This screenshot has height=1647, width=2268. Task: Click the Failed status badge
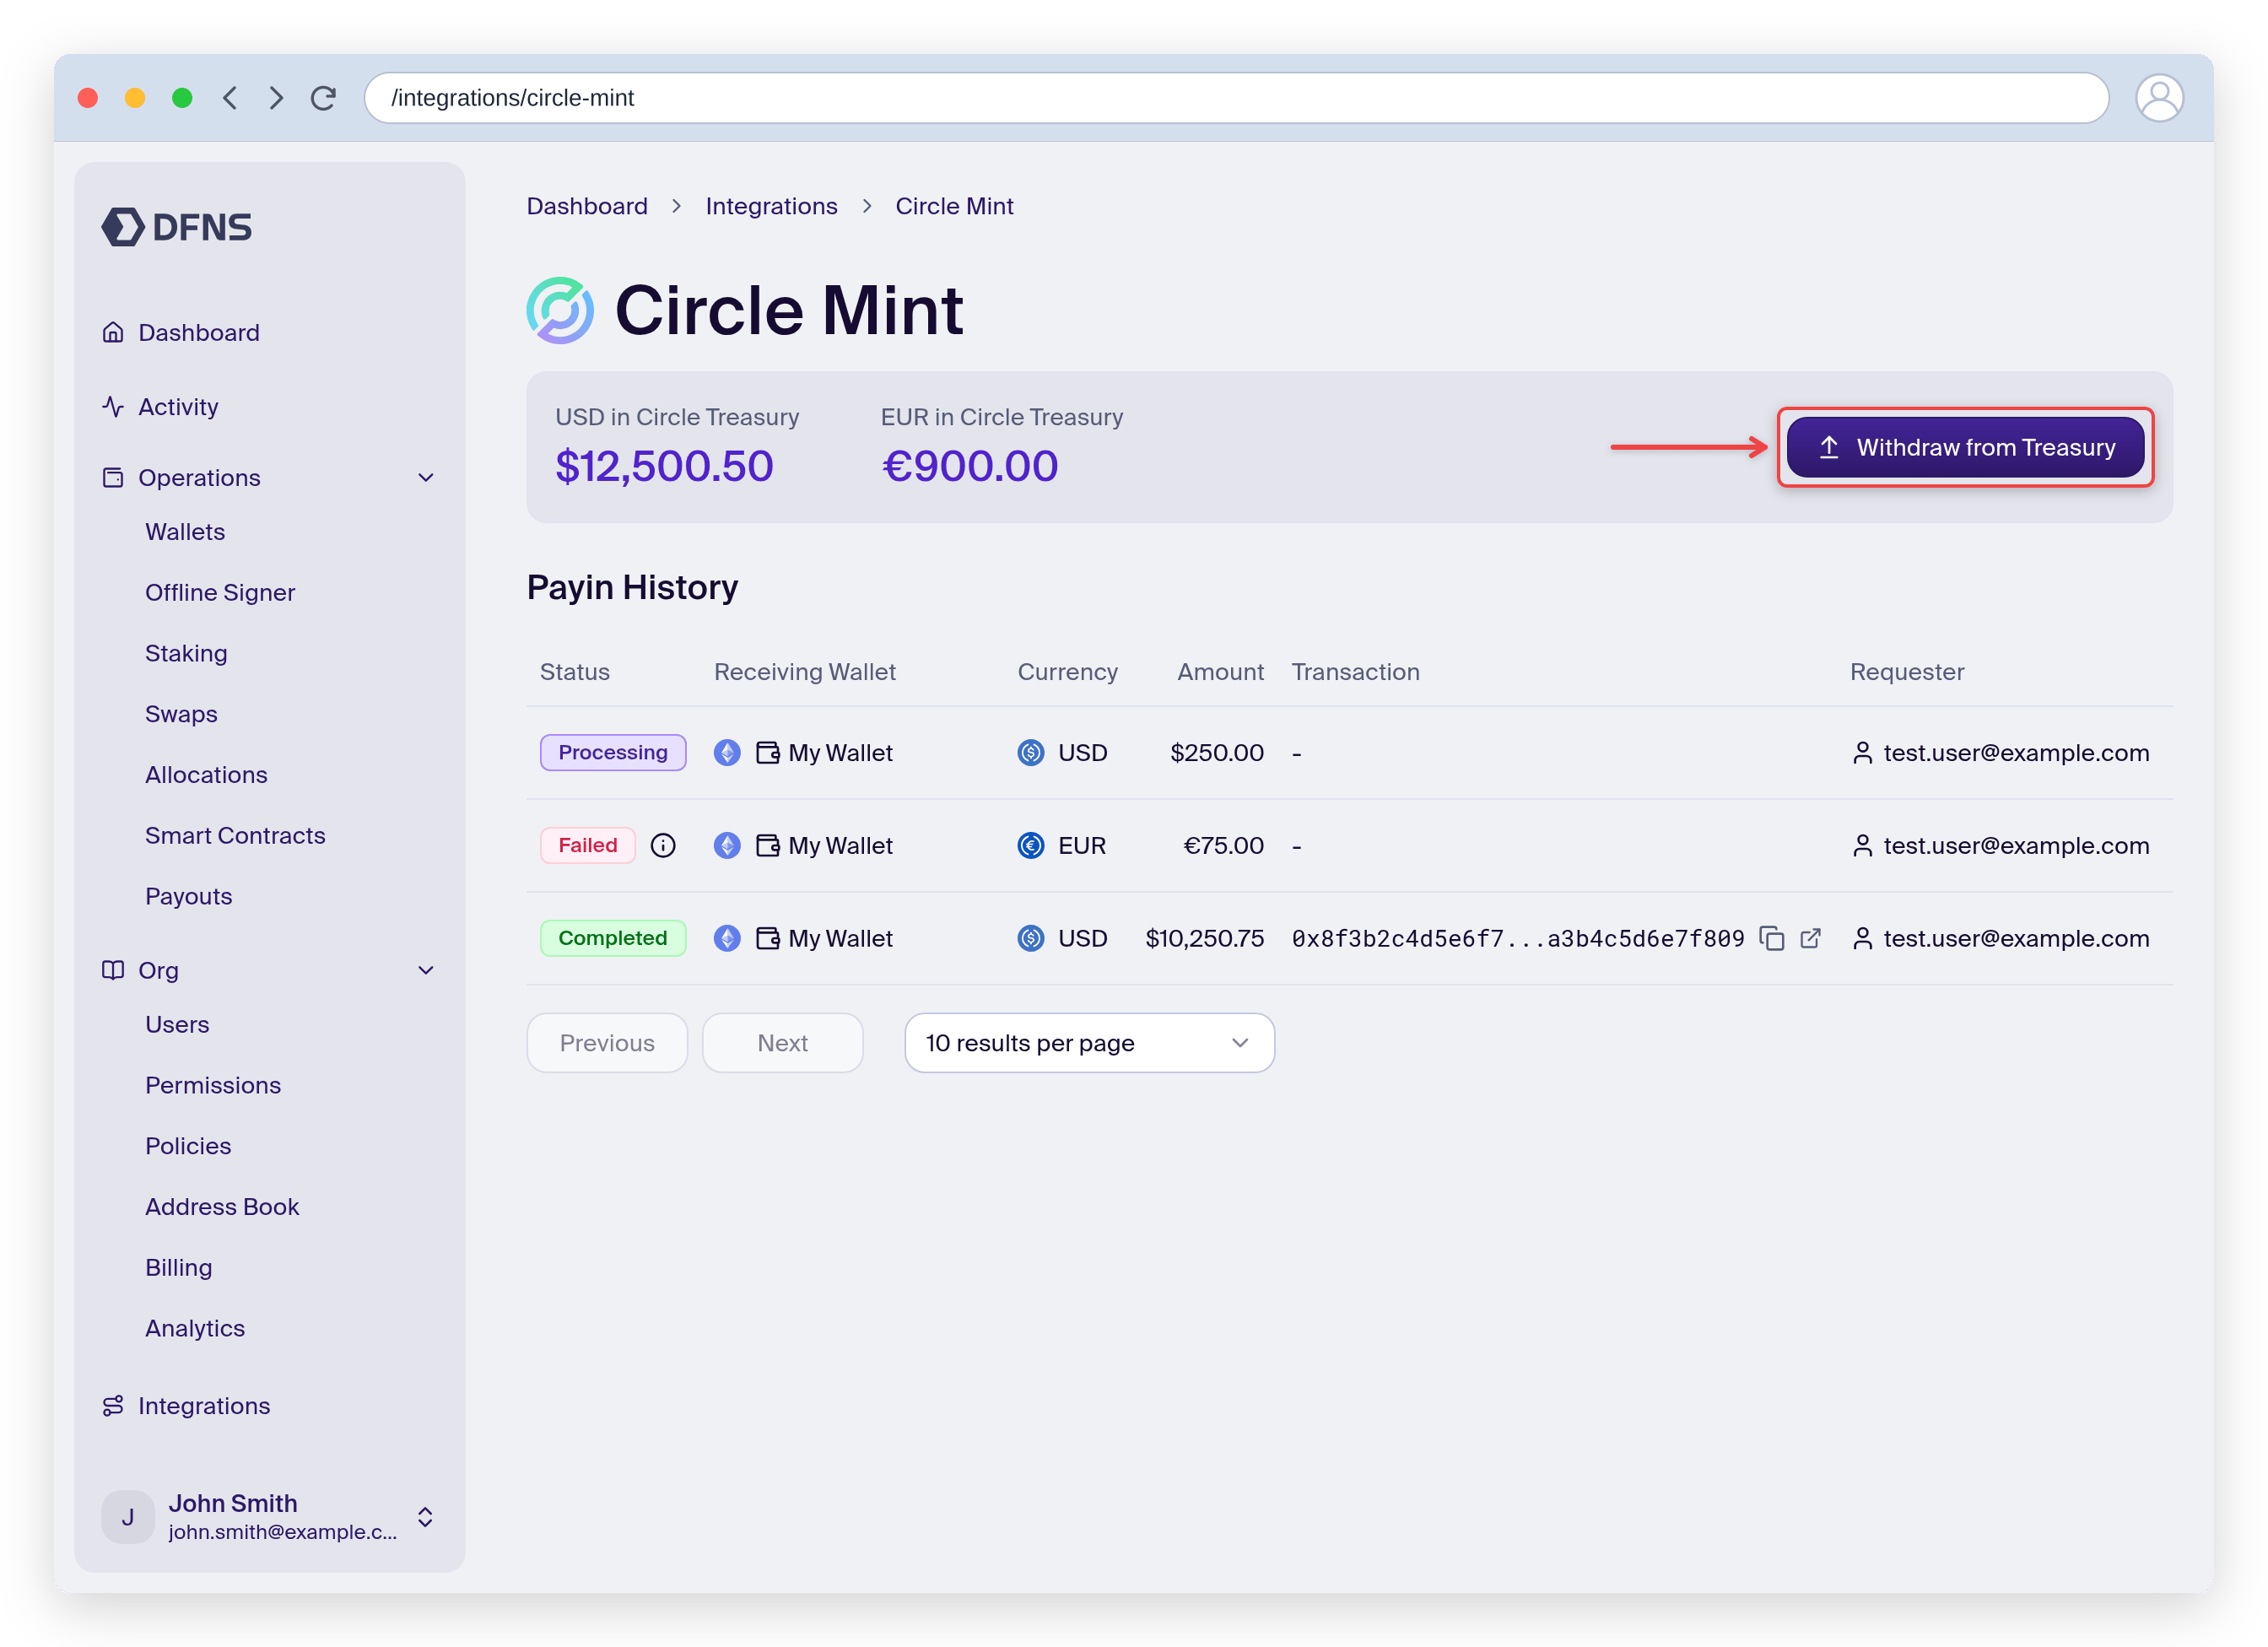click(588, 846)
